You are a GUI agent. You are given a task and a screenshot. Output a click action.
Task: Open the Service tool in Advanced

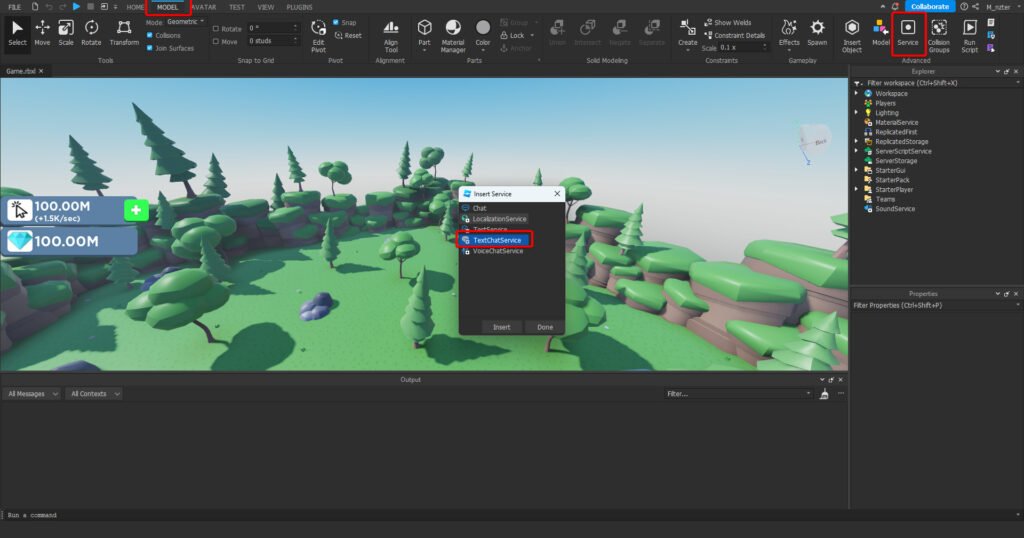point(908,33)
